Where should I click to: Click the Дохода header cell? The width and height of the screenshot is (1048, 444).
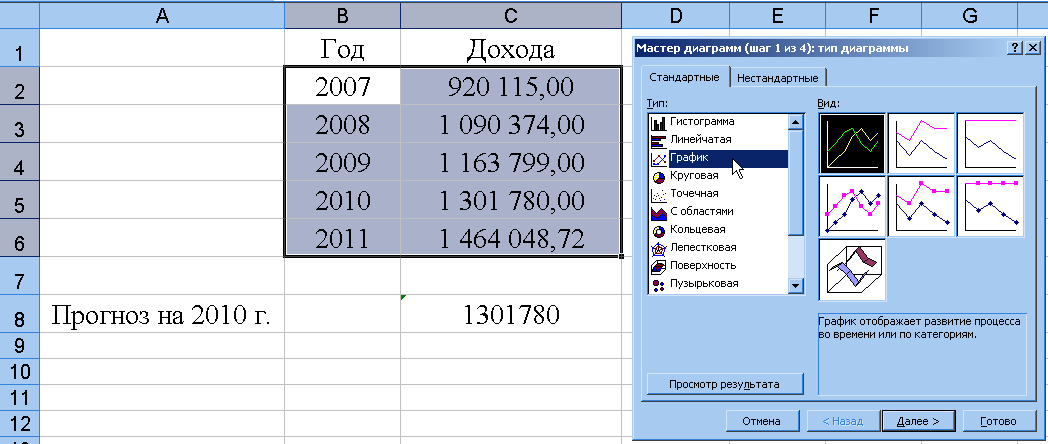[x=511, y=48]
